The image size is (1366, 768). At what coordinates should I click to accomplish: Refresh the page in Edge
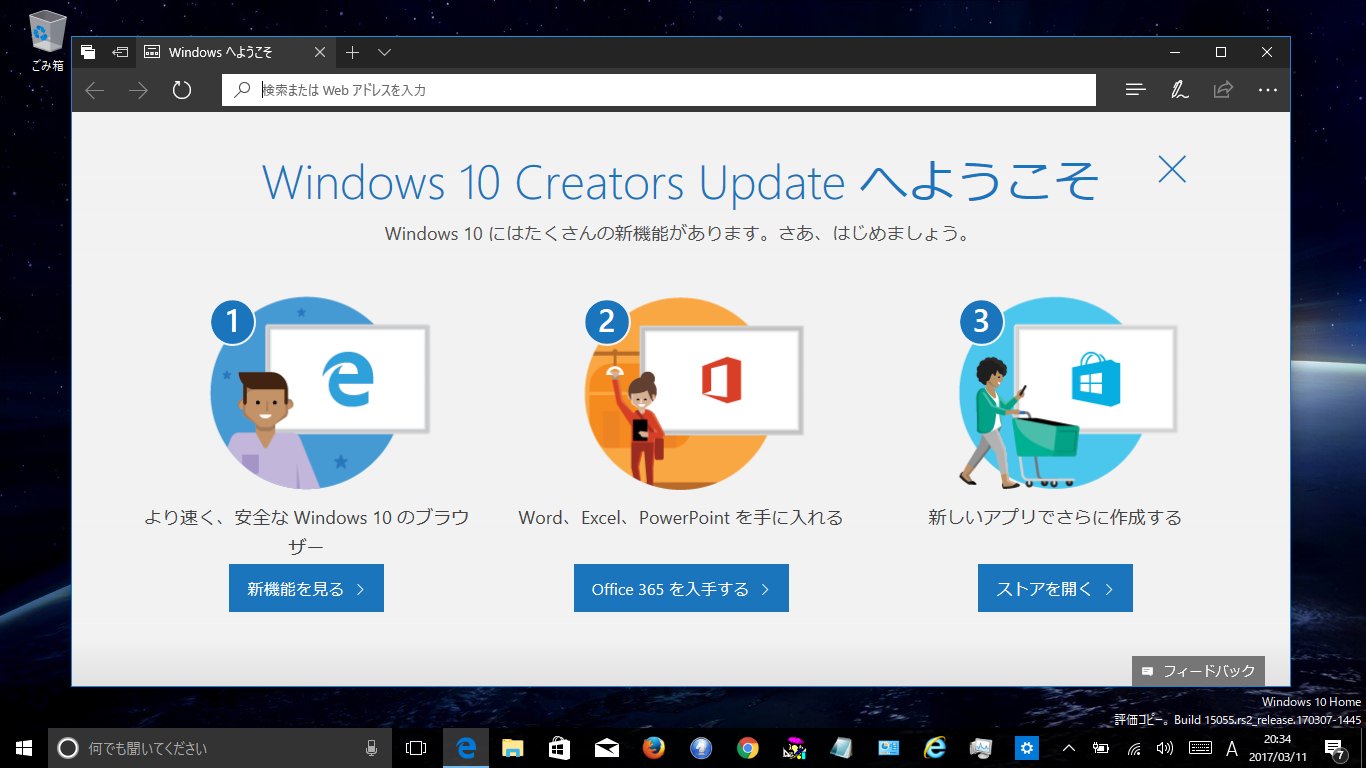tap(181, 90)
